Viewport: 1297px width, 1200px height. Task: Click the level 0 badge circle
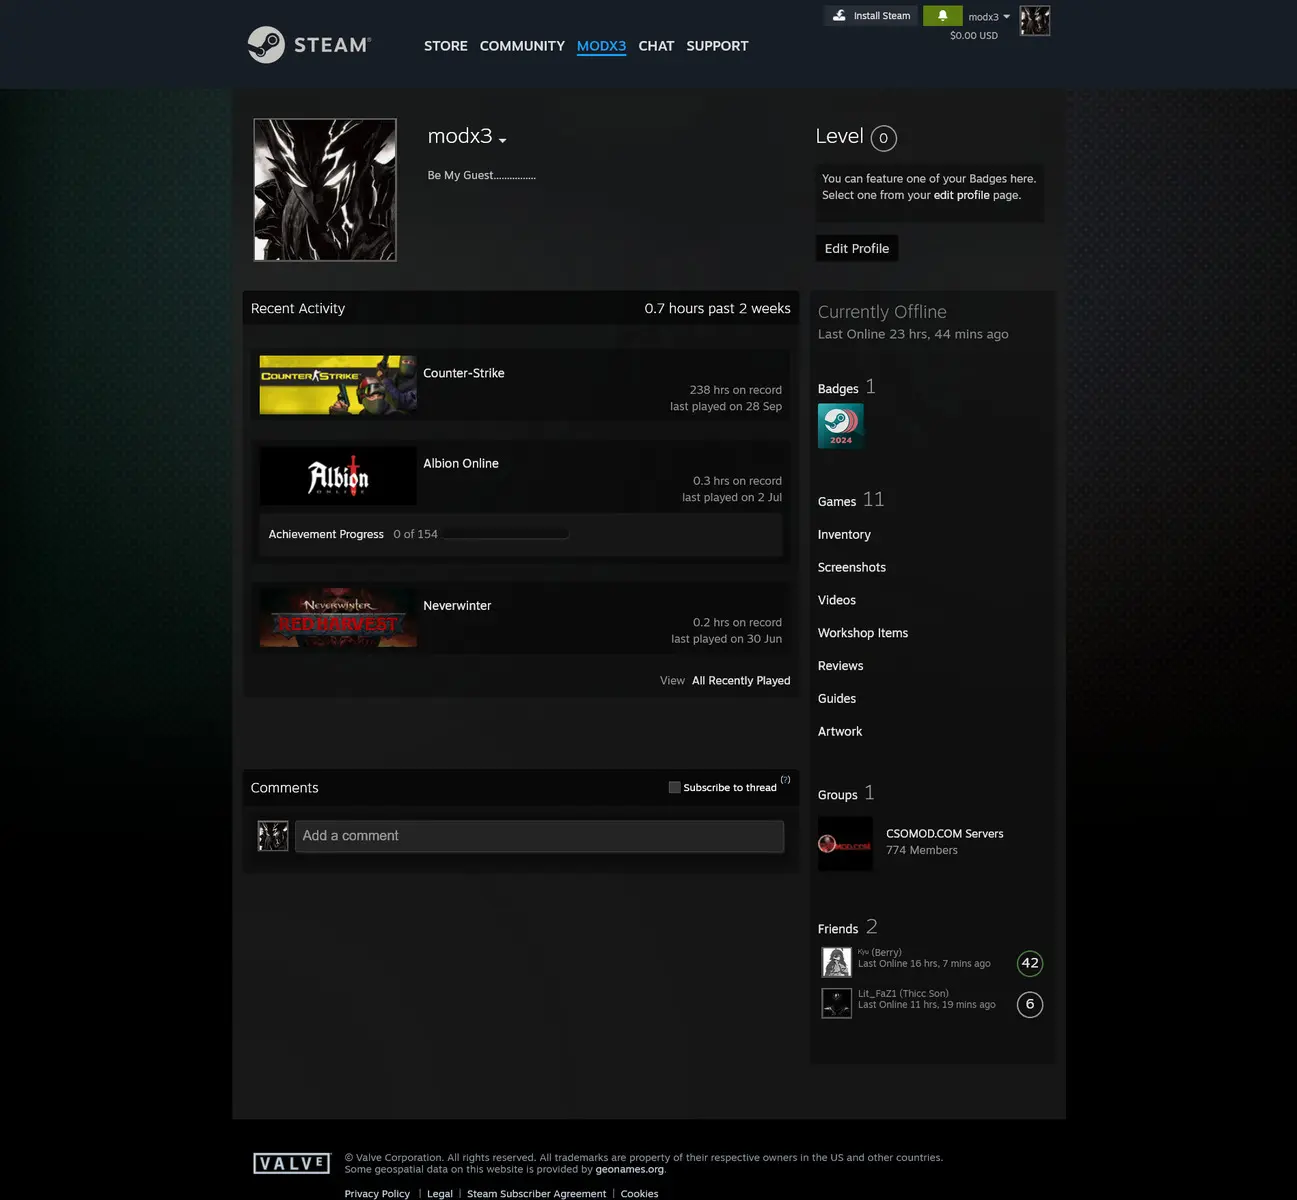point(883,138)
